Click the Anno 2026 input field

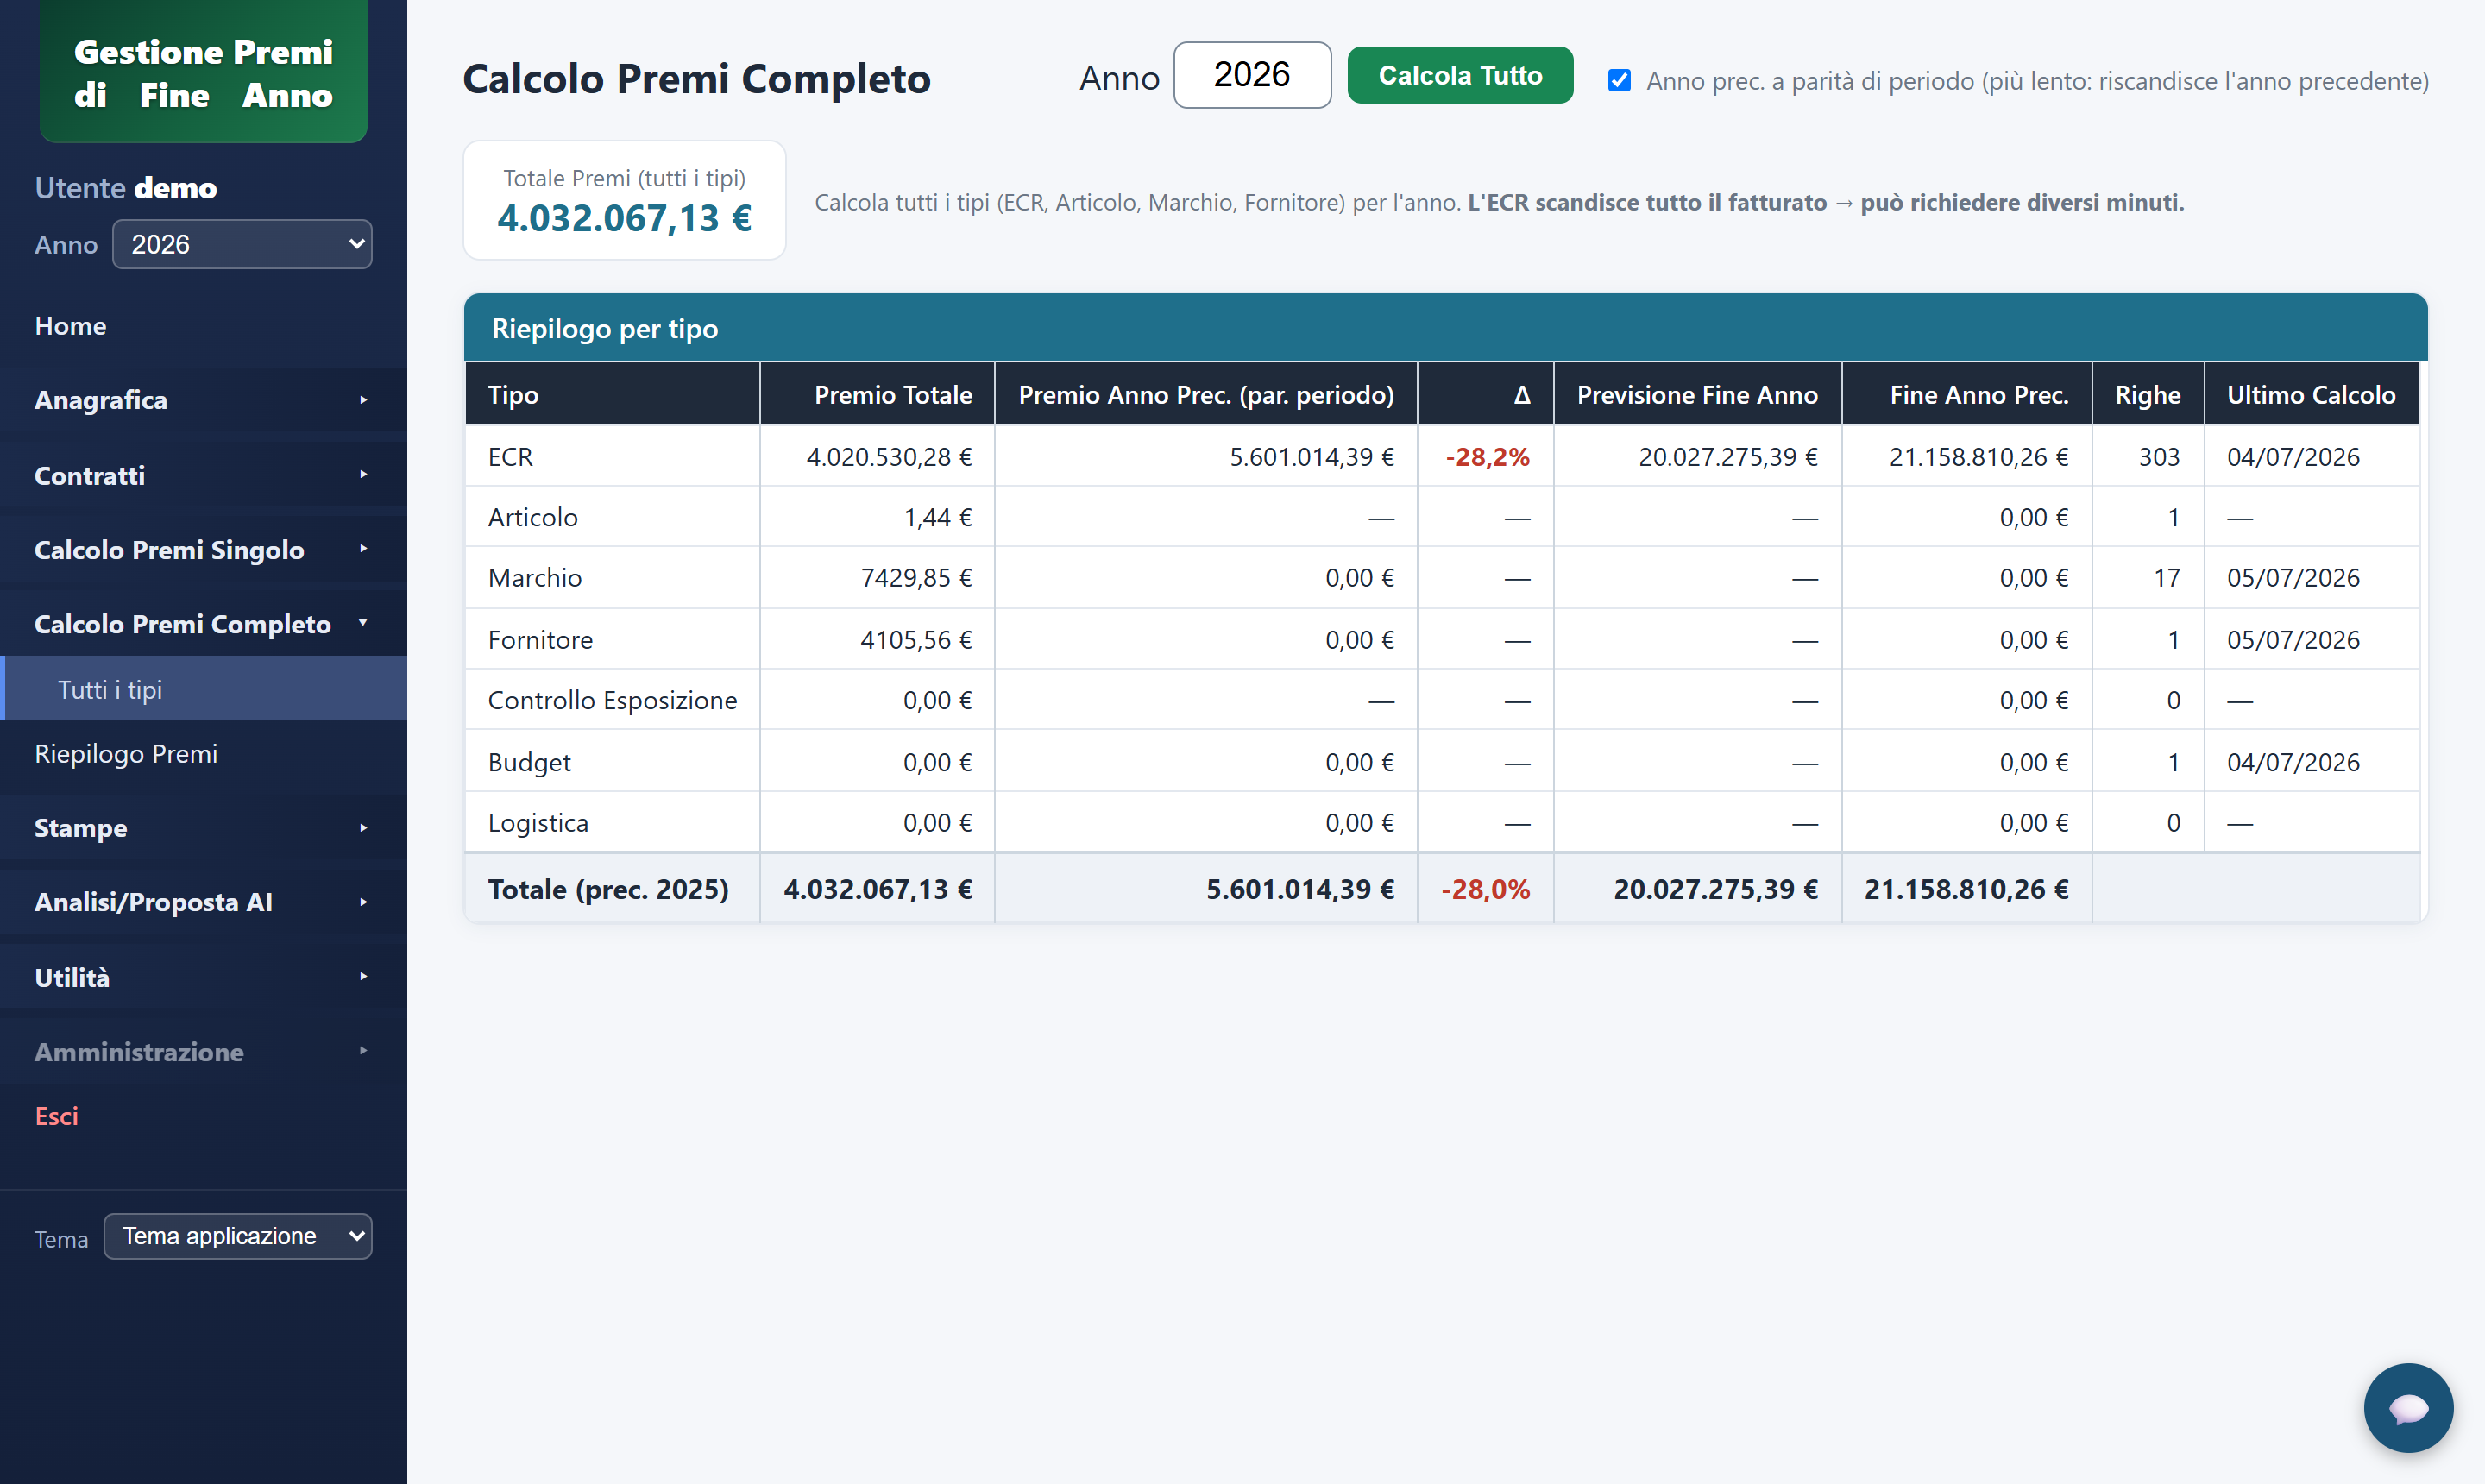1252,75
